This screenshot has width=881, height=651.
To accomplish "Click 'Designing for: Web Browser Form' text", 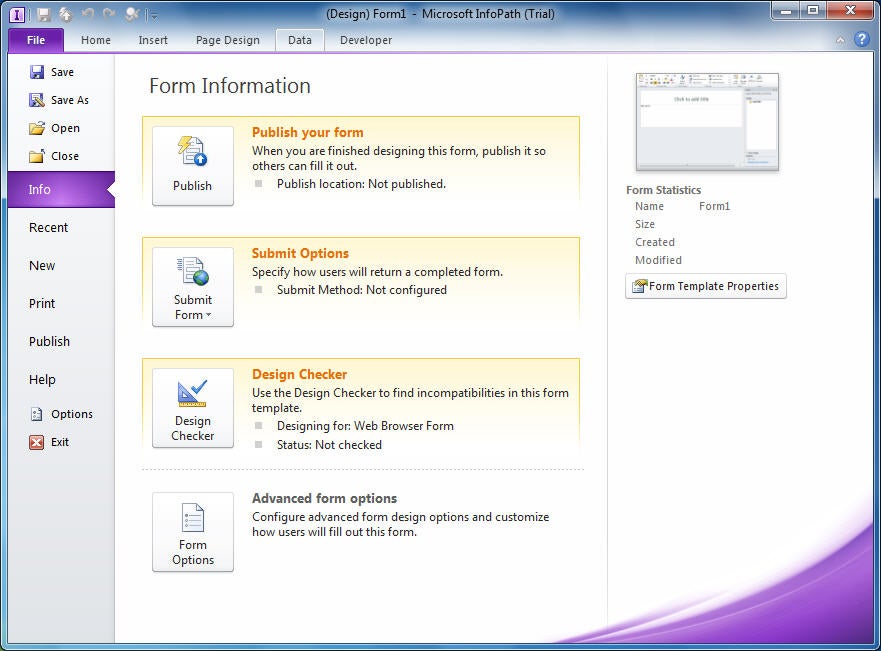I will pos(365,426).
